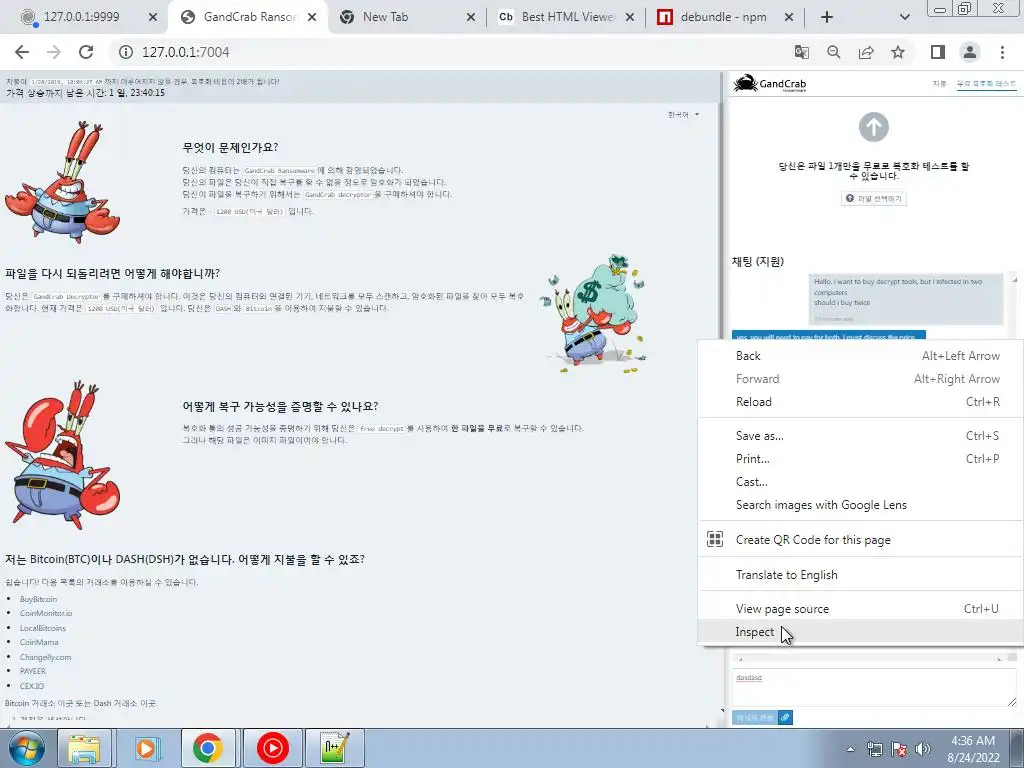Viewport: 1024px width, 768px height.
Task: Click the Windows Start orb
Action: 25,748
